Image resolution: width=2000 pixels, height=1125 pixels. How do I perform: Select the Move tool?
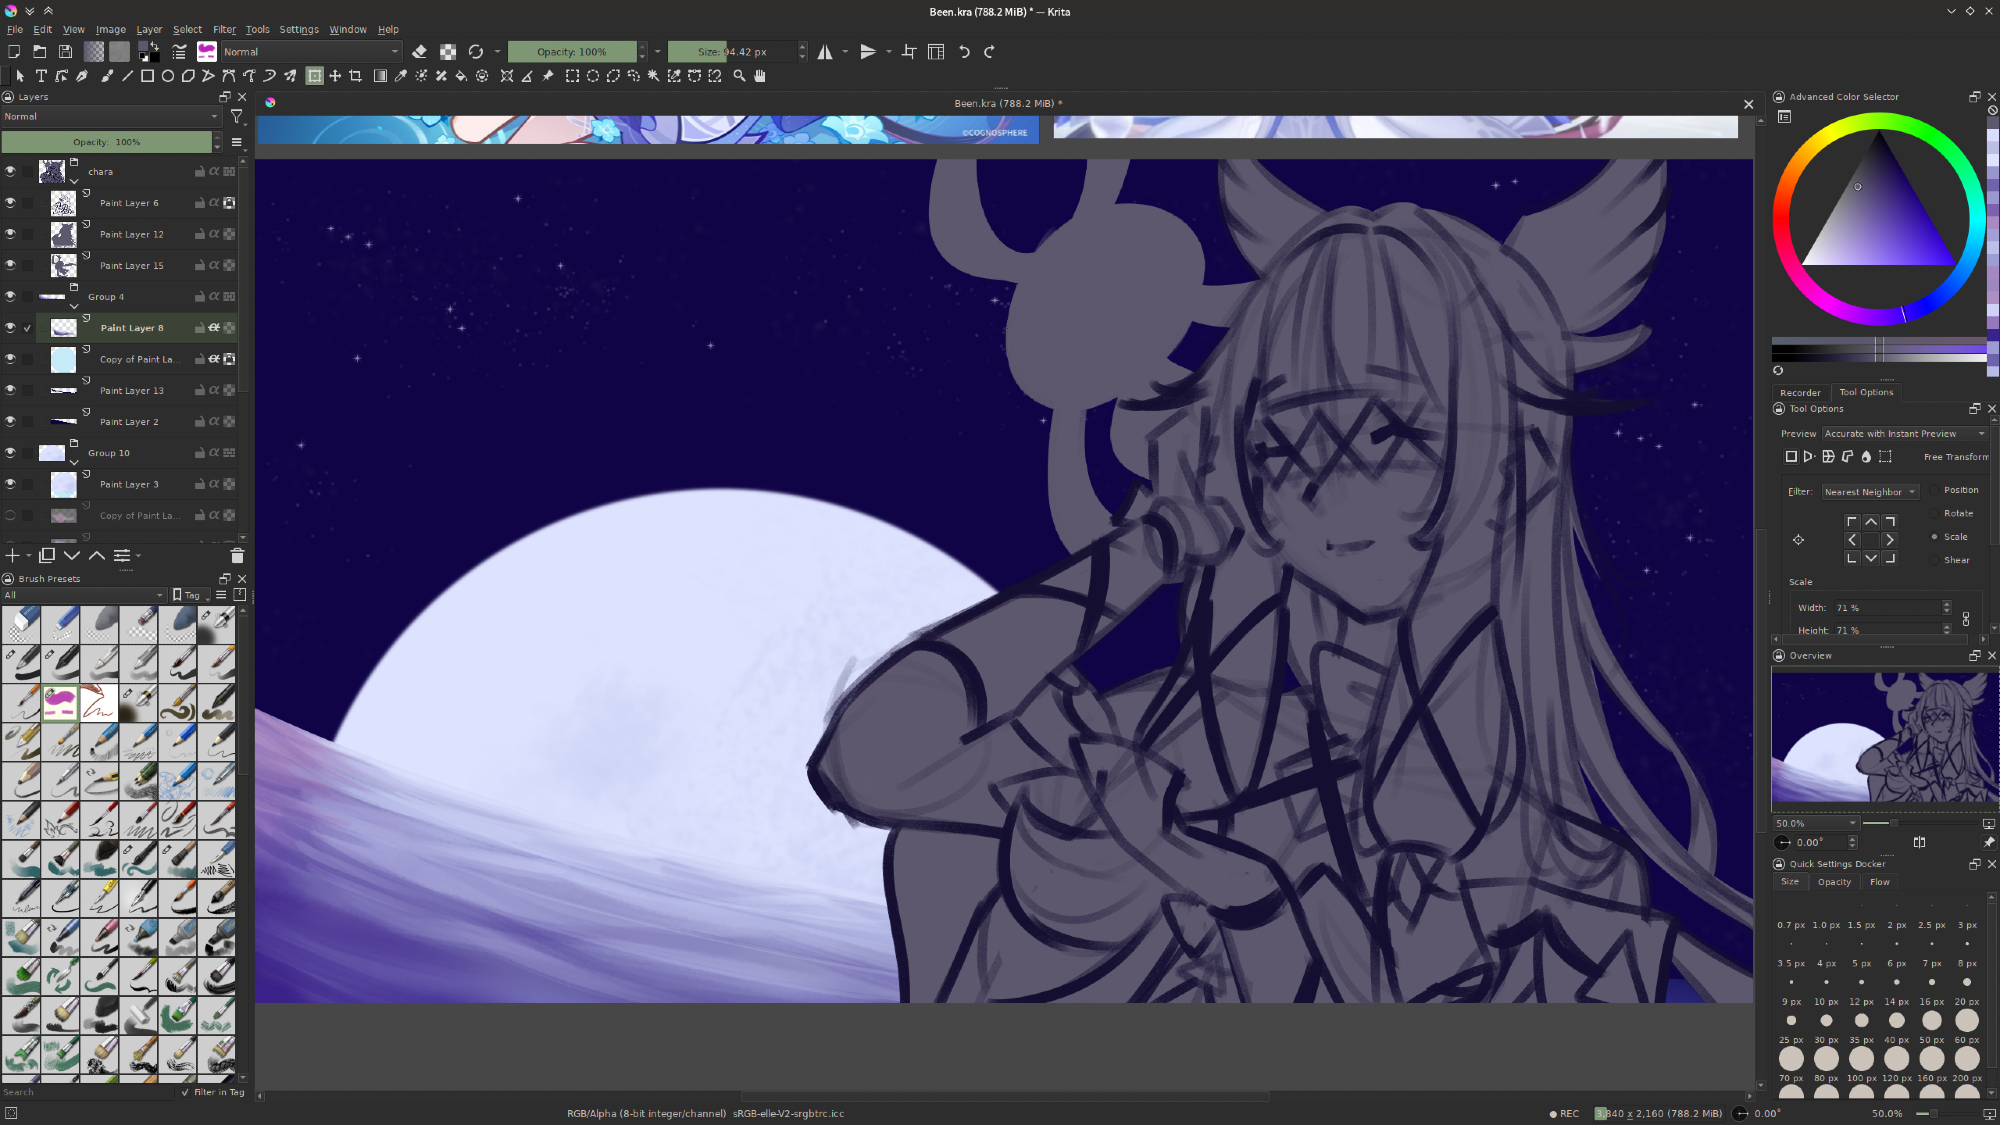coord(335,76)
